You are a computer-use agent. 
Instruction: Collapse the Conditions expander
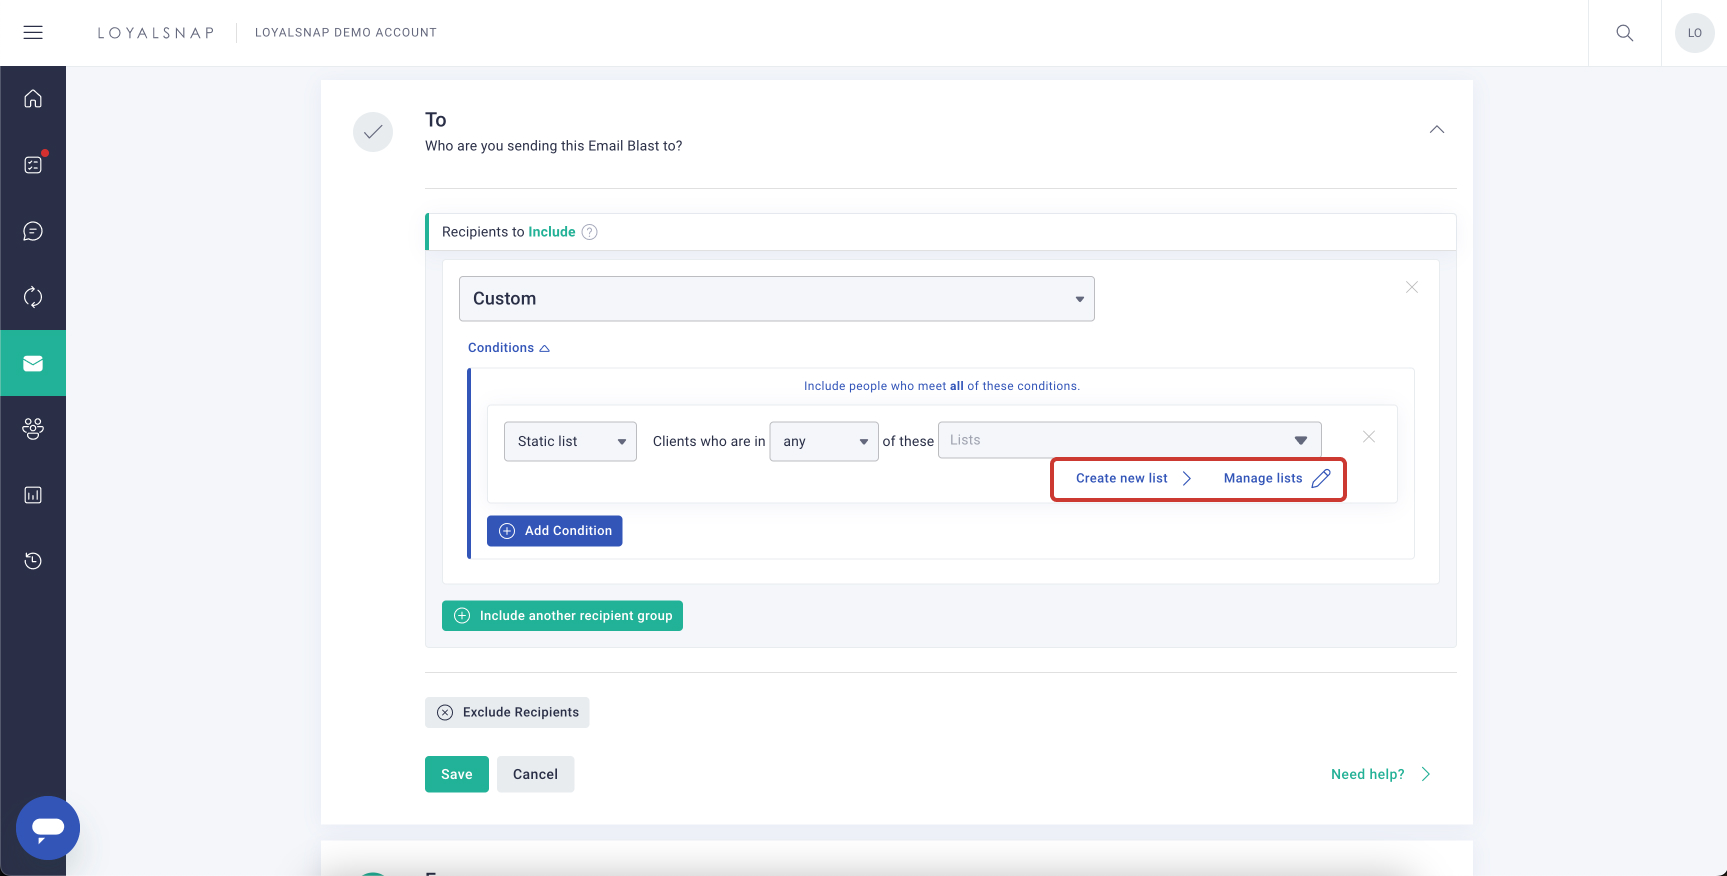[x=509, y=348]
